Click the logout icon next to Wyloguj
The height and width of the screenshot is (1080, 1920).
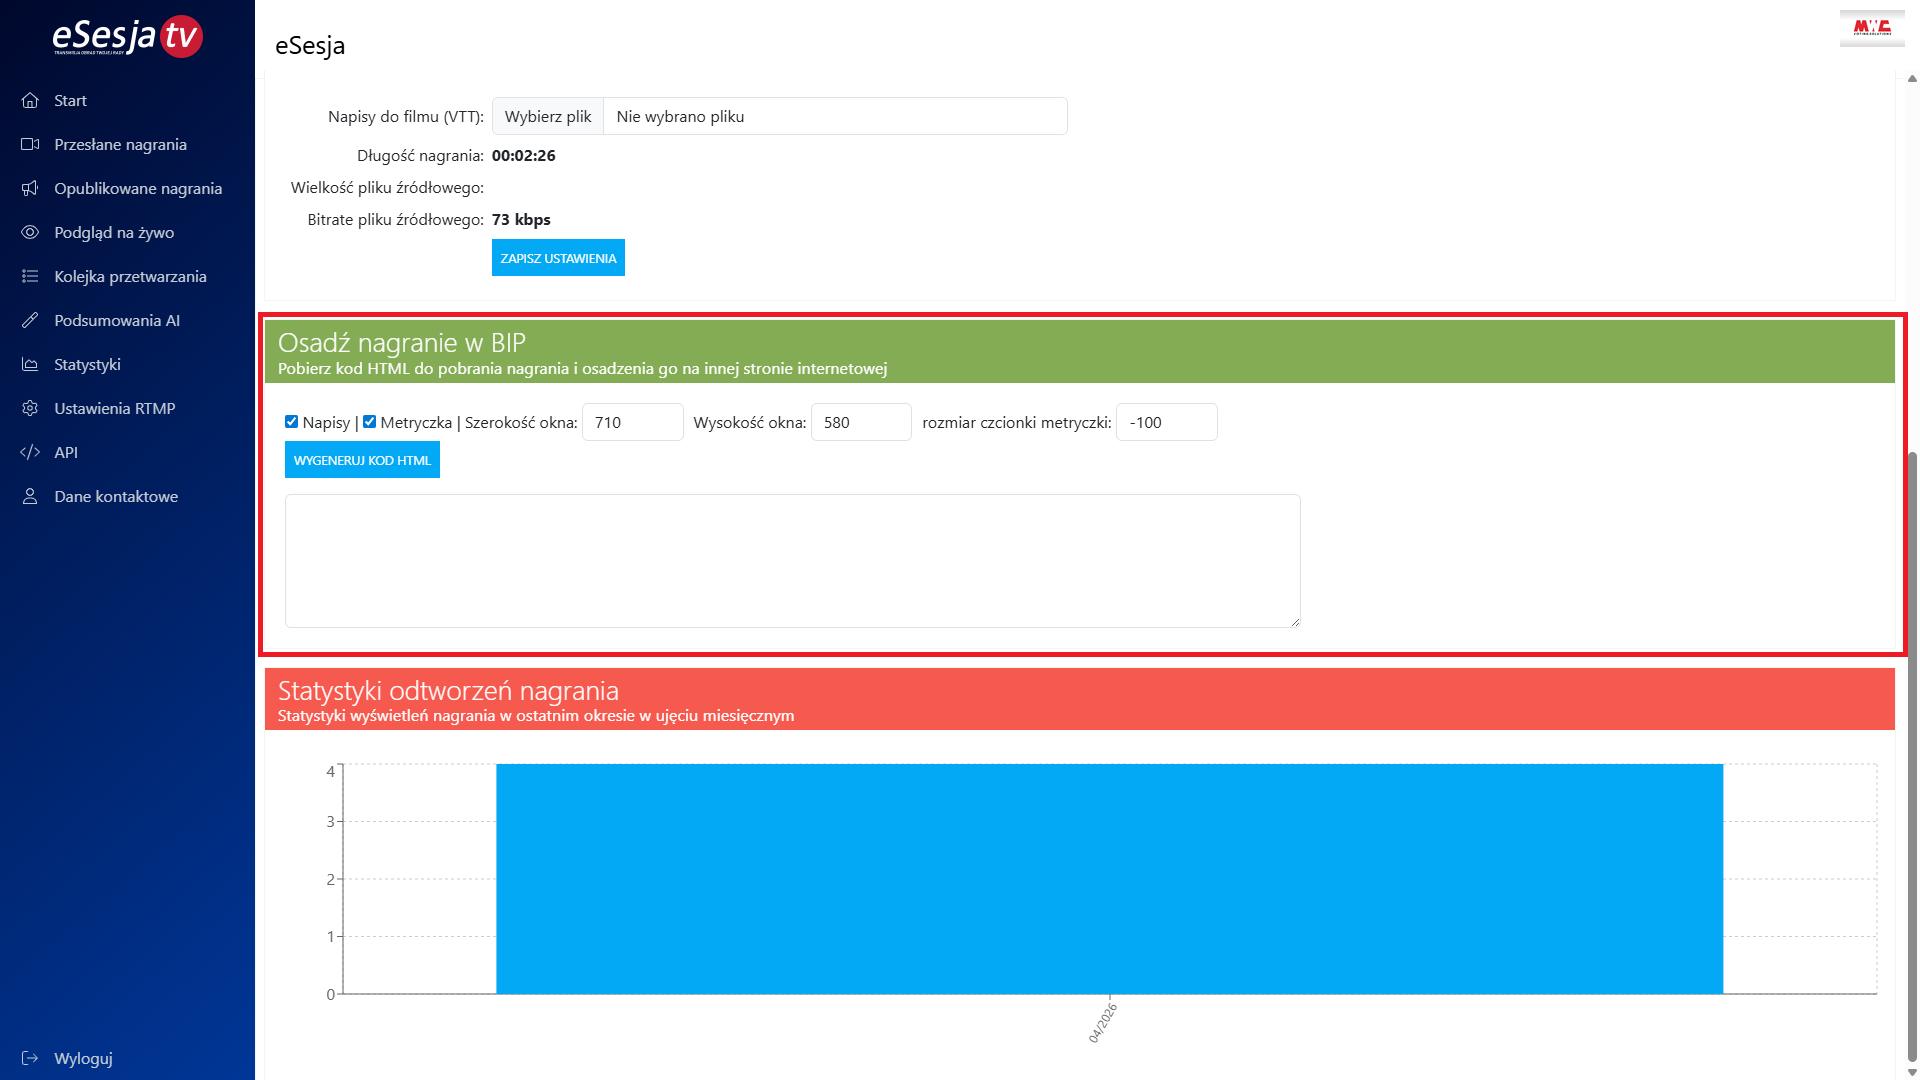tap(30, 1058)
